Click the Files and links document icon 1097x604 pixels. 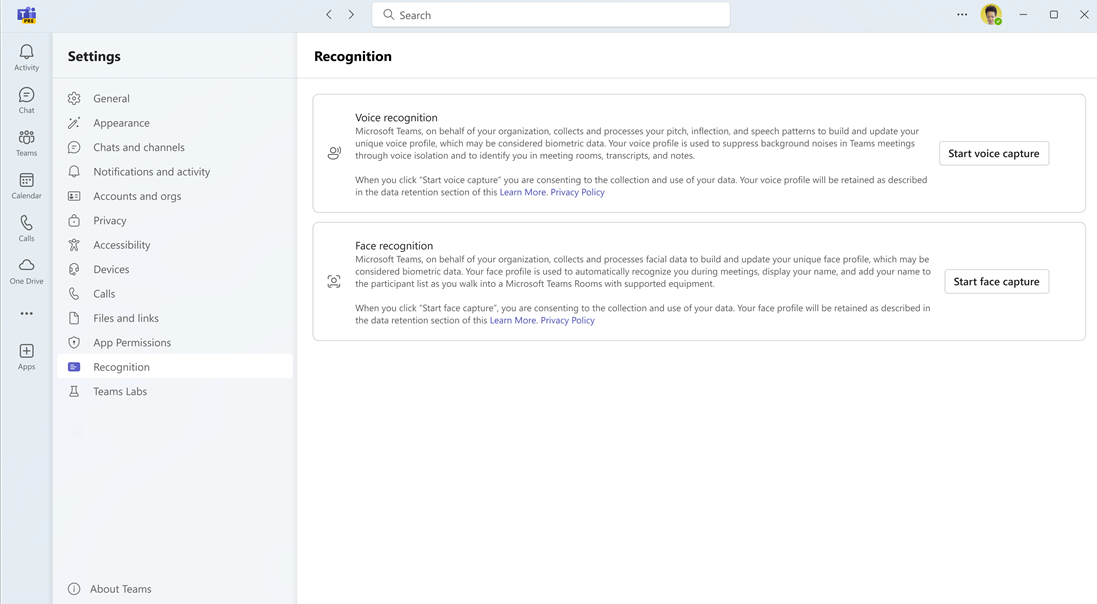(74, 318)
